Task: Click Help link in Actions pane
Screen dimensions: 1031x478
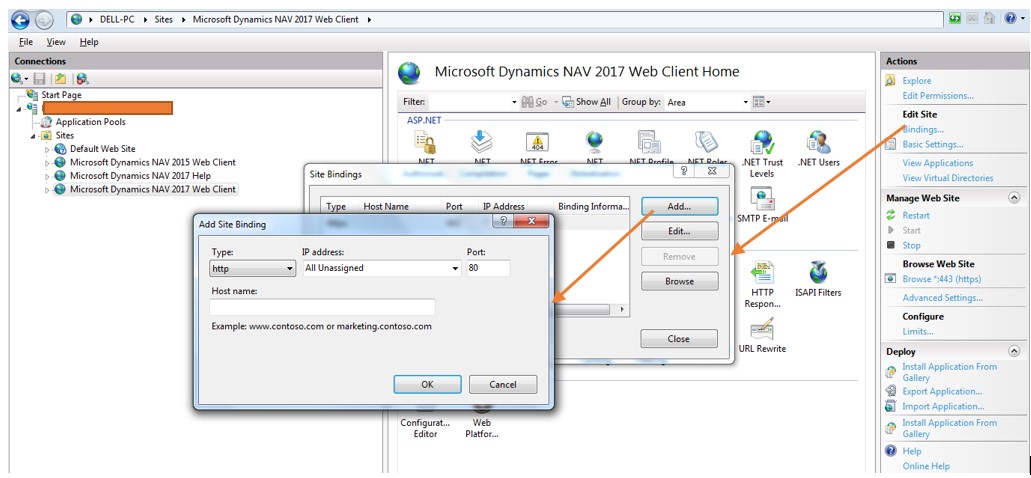Action: pos(911,452)
